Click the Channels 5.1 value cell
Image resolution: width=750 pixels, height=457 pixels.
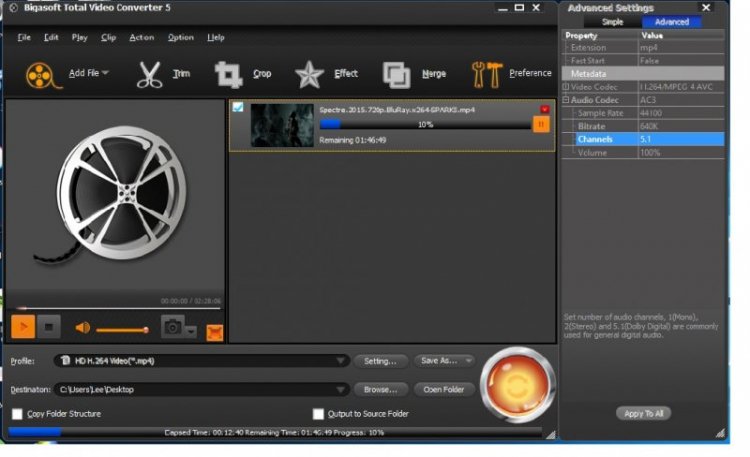[x=681, y=139]
